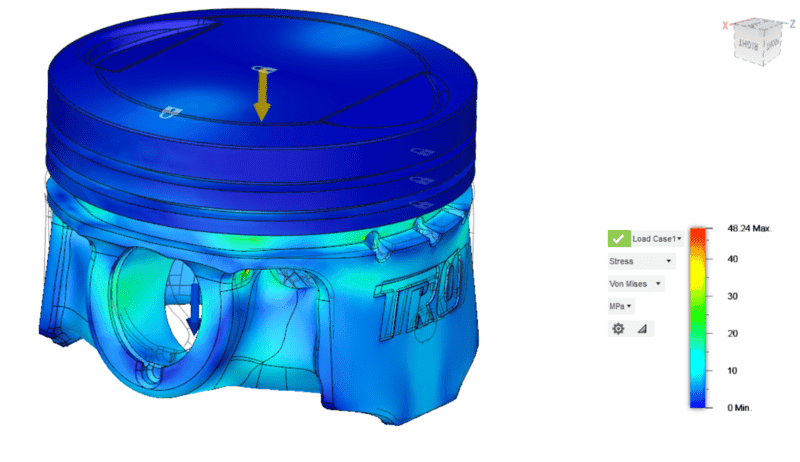Click the 10 legend tick label
The height and width of the screenshot is (462, 800).
(x=732, y=371)
